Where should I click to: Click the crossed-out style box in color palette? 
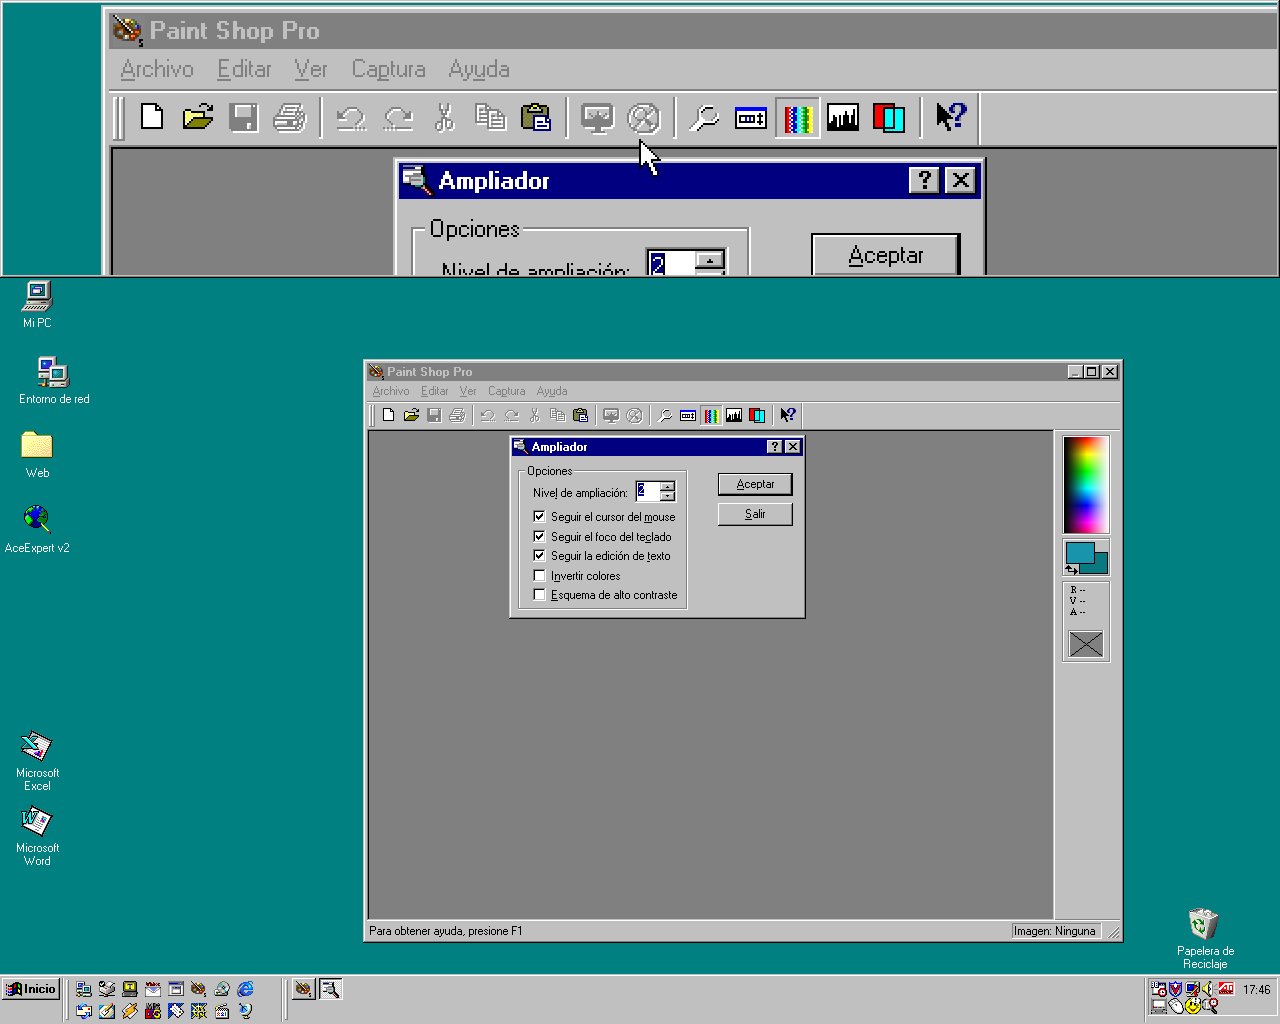(1086, 645)
